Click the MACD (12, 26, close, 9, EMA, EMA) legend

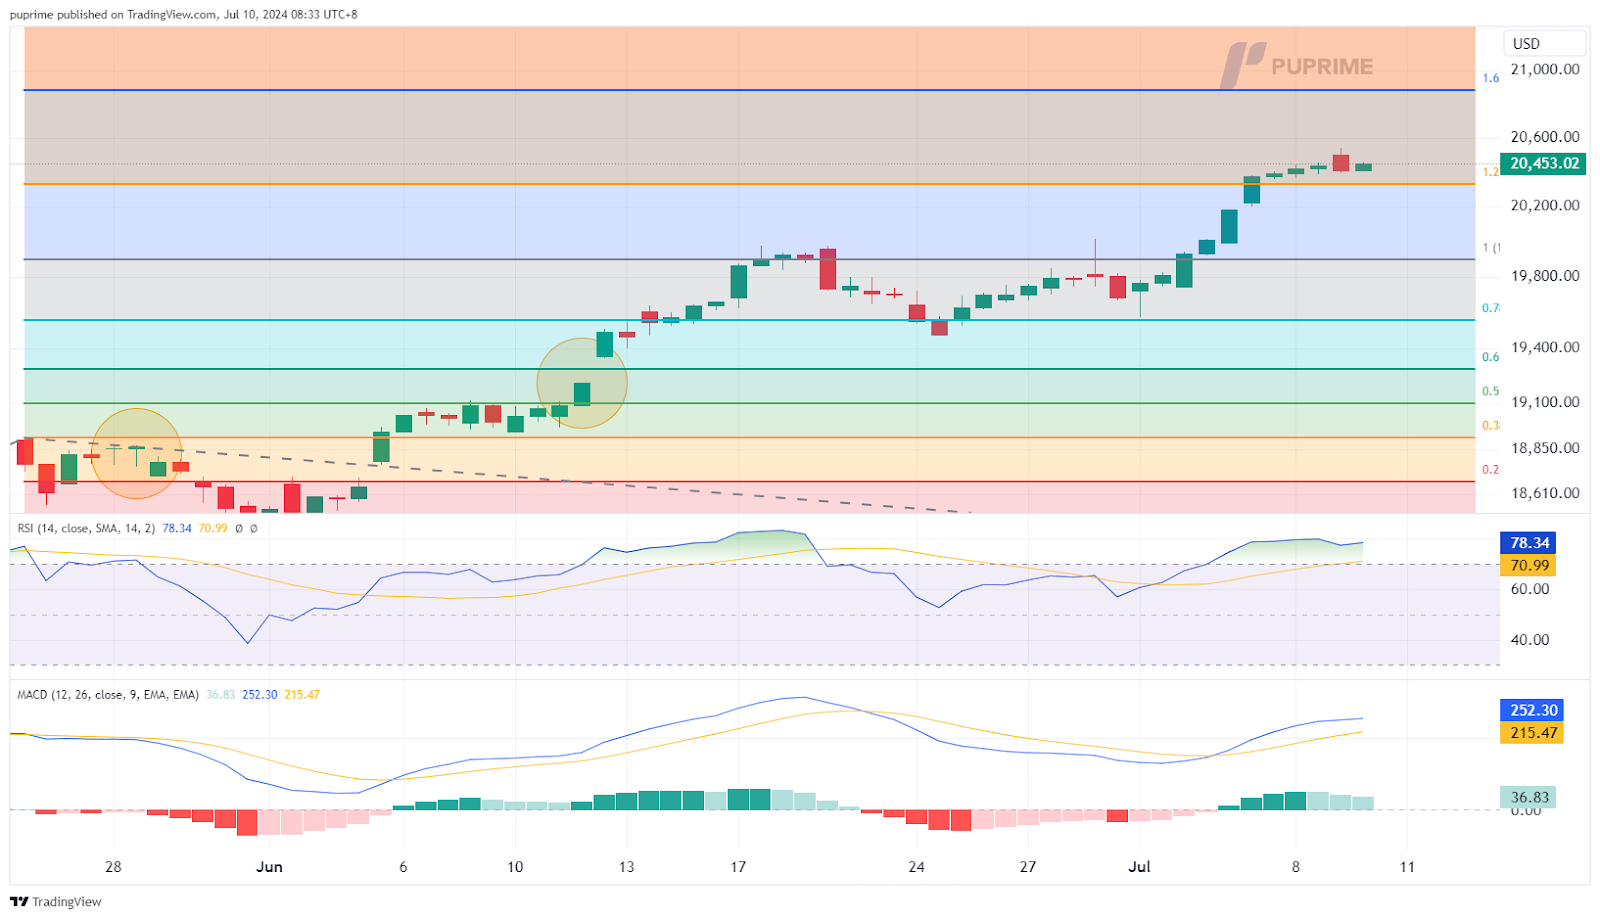pos(108,694)
